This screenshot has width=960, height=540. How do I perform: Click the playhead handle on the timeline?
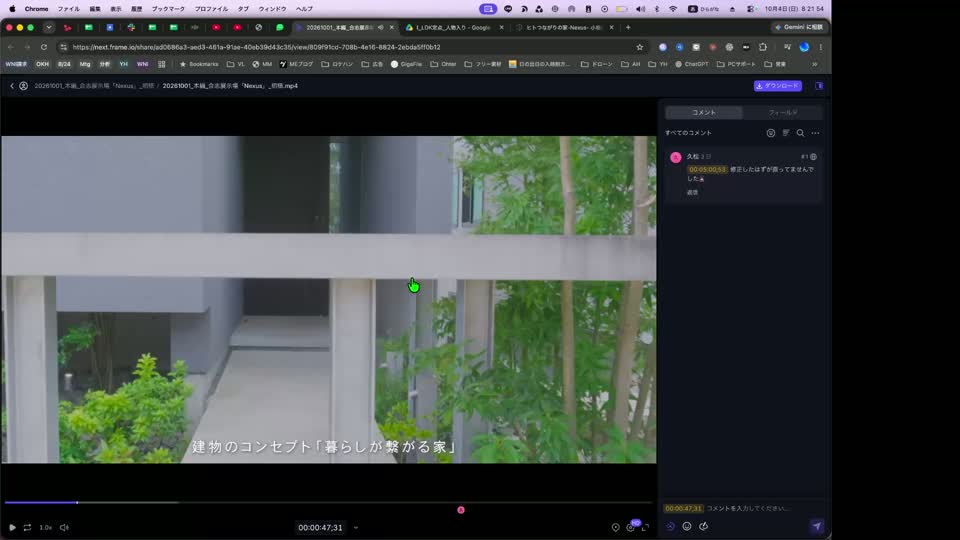[x=77, y=503]
